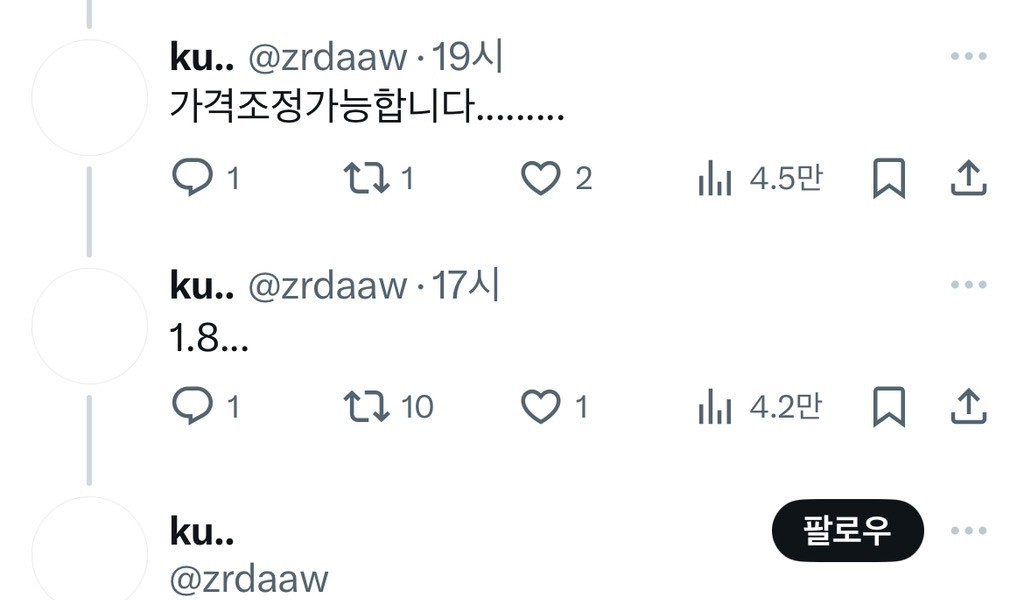Open the 17시 timestamp link

[x=466, y=285]
